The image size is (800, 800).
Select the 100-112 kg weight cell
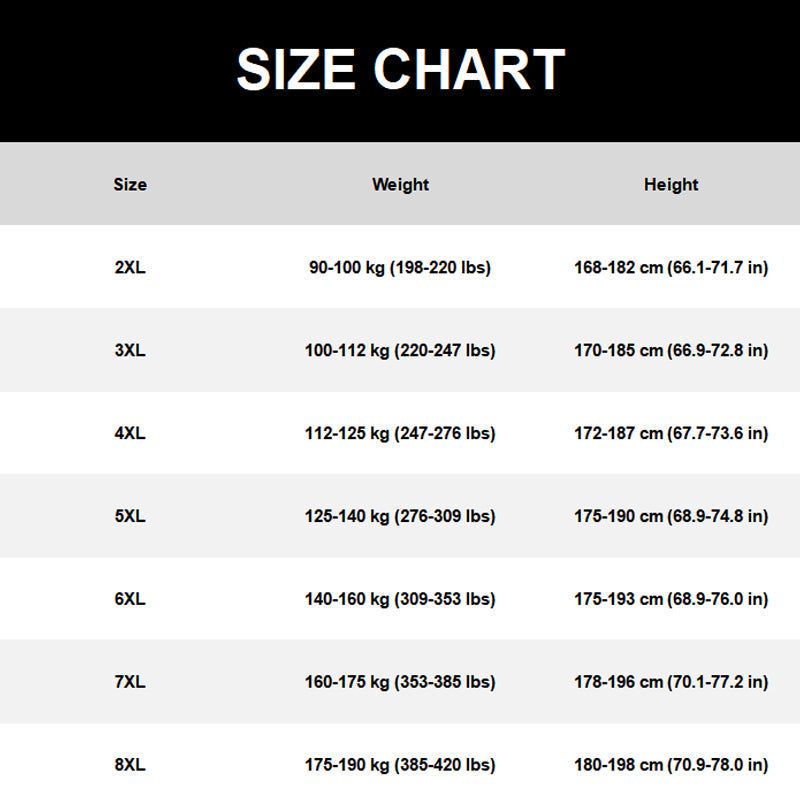pyautogui.click(x=400, y=351)
